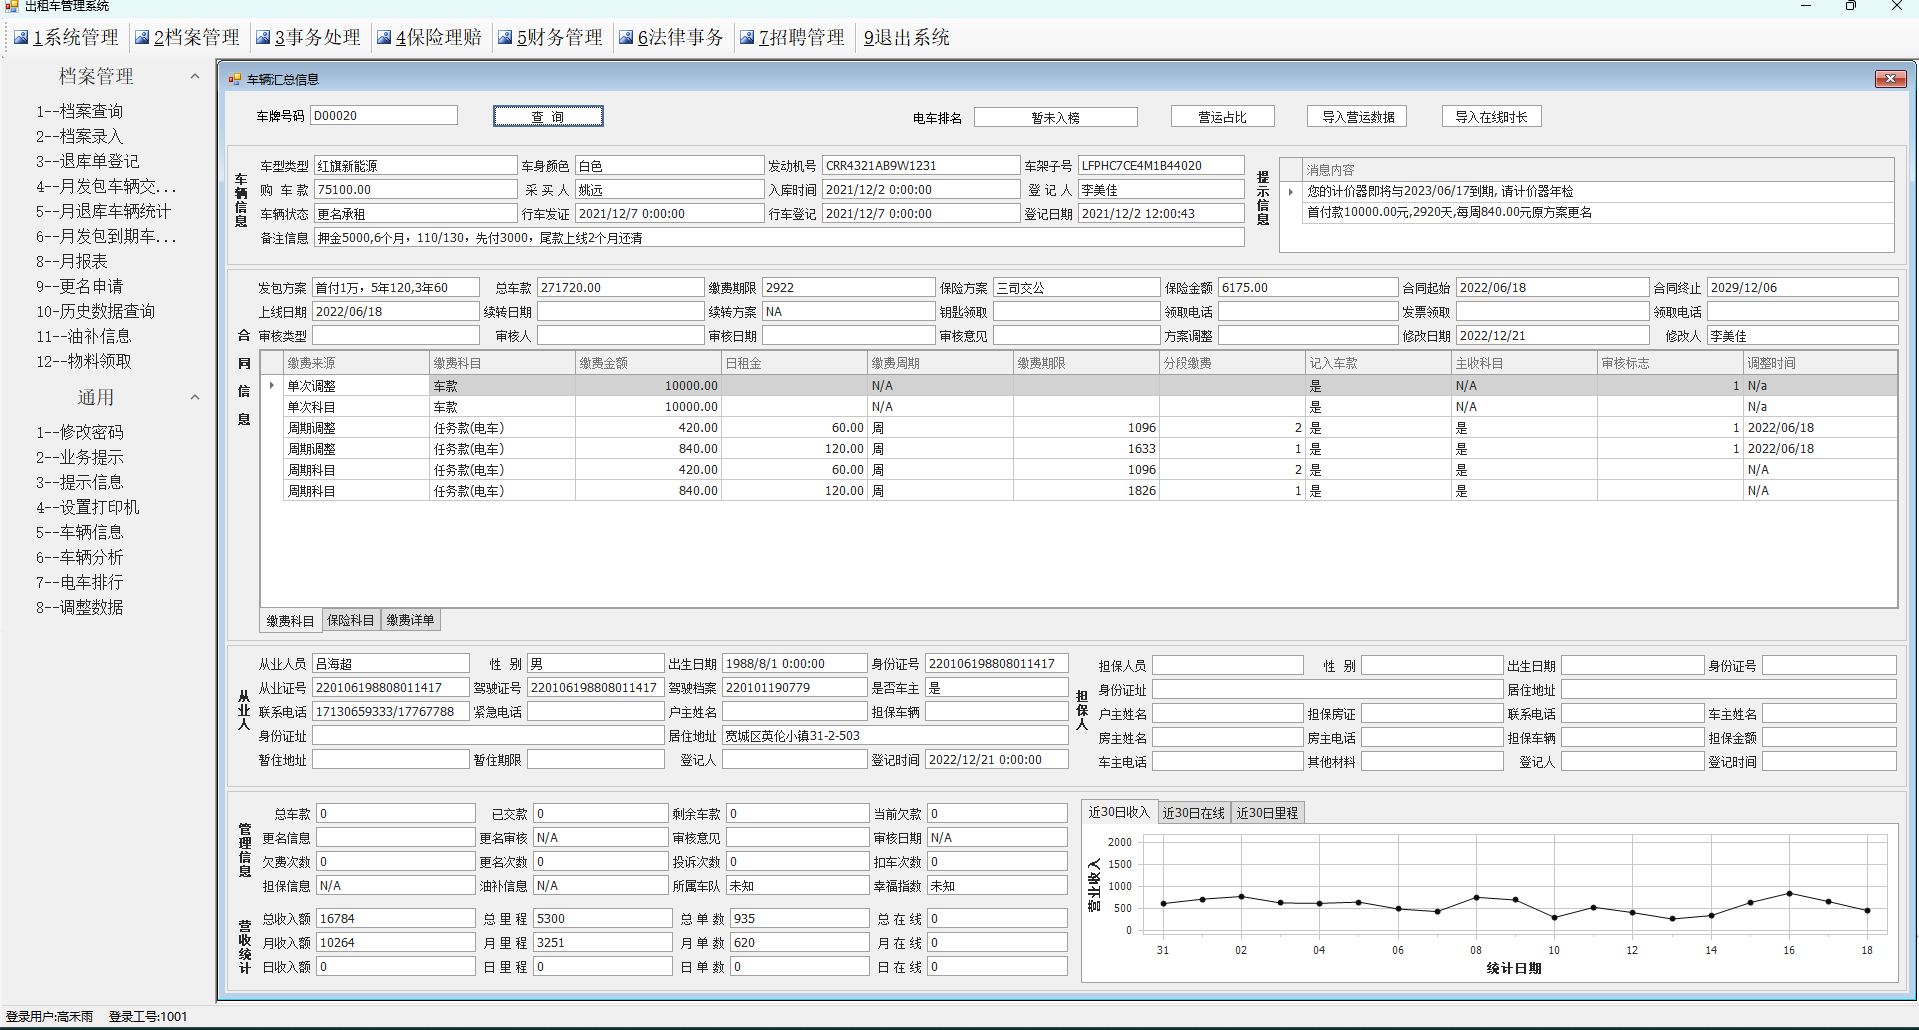Open the 7招聘管理 menu
This screenshot has height=1030, width=1919.
point(801,38)
